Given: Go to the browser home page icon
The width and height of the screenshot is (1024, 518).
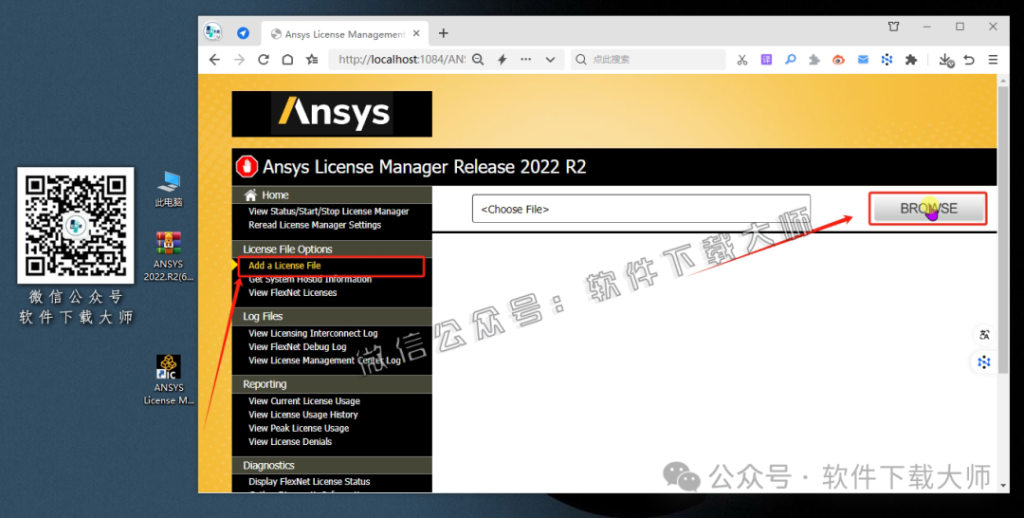Looking at the screenshot, I should (287, 59).
